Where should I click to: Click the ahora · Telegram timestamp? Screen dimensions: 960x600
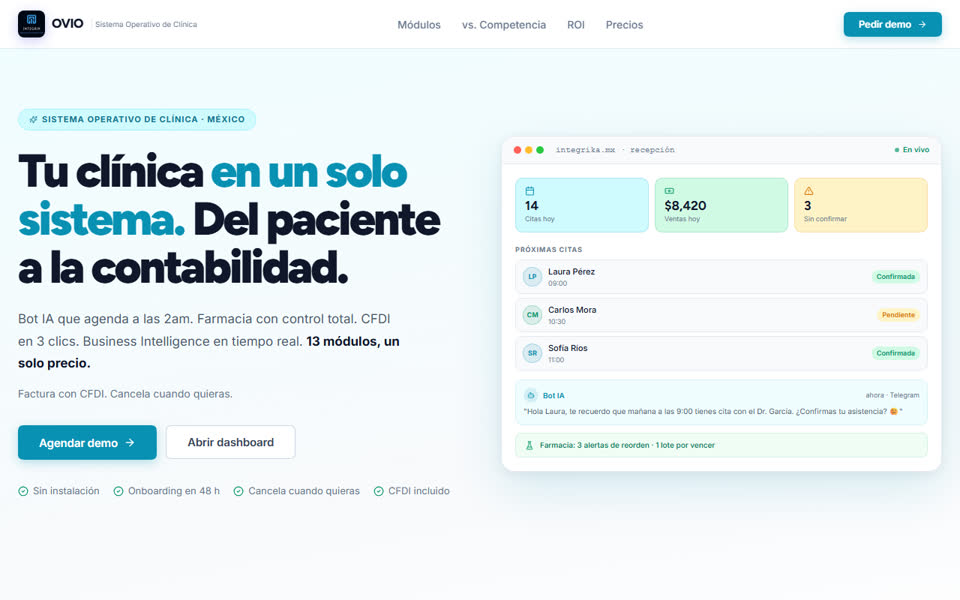click(x=892, y=396)
